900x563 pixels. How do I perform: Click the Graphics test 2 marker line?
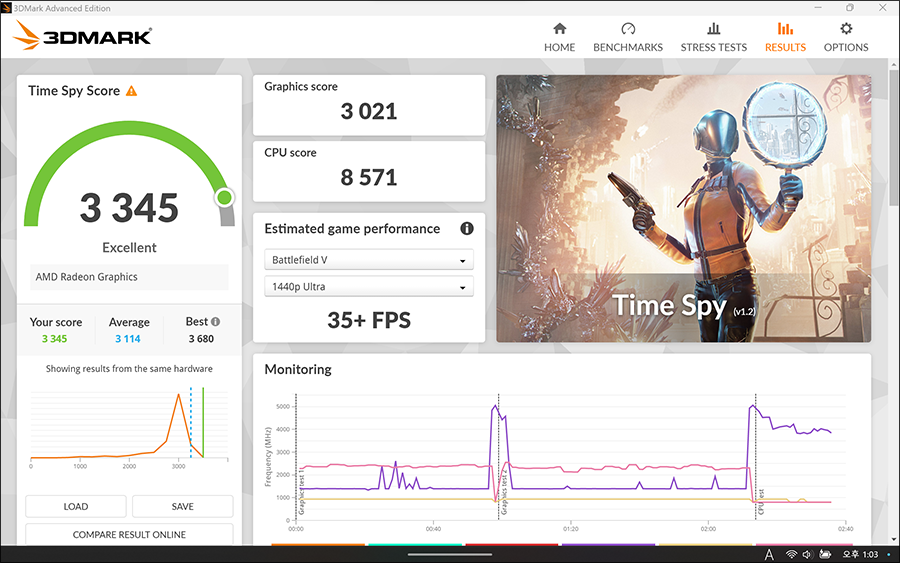click(x=499, y=456)
